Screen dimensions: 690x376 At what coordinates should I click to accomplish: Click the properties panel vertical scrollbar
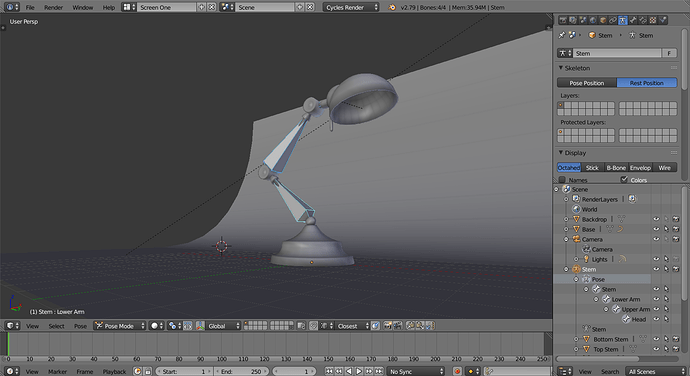coord(684,59)
